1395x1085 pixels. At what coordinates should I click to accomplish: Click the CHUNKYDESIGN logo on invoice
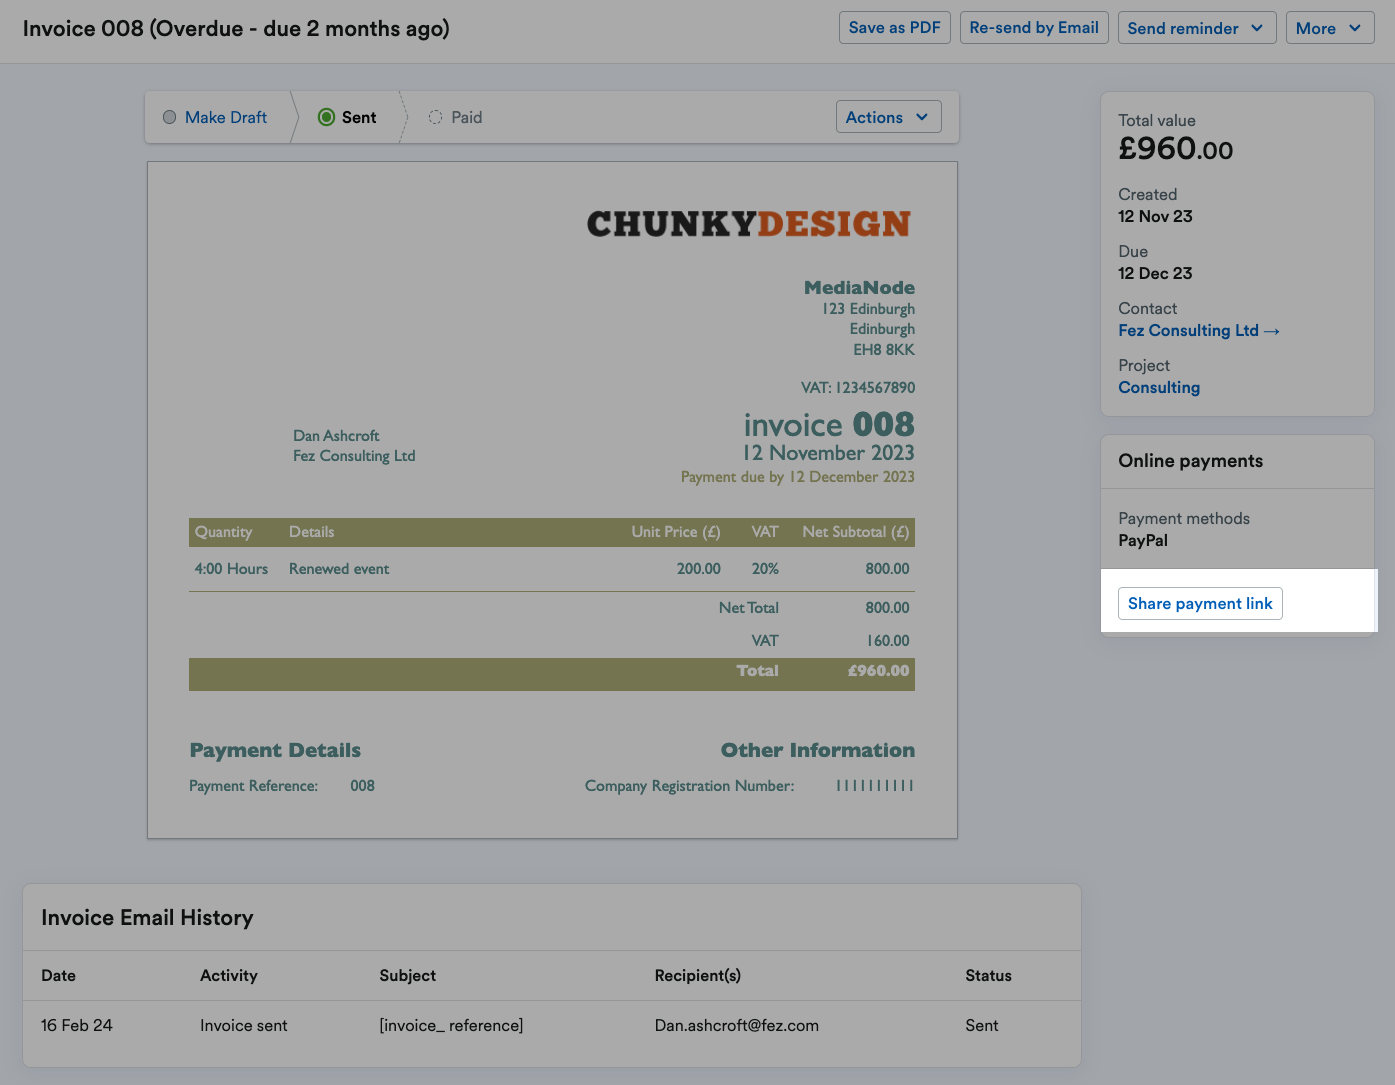(x=749, y=224)
